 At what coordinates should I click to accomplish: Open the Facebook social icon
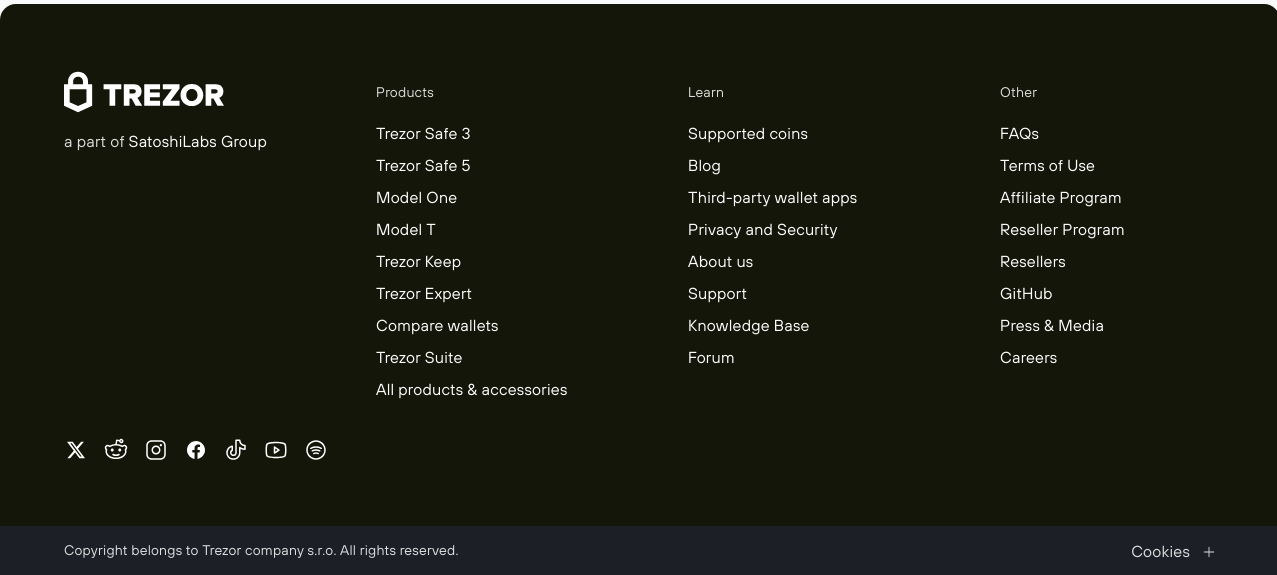point(196,450)
